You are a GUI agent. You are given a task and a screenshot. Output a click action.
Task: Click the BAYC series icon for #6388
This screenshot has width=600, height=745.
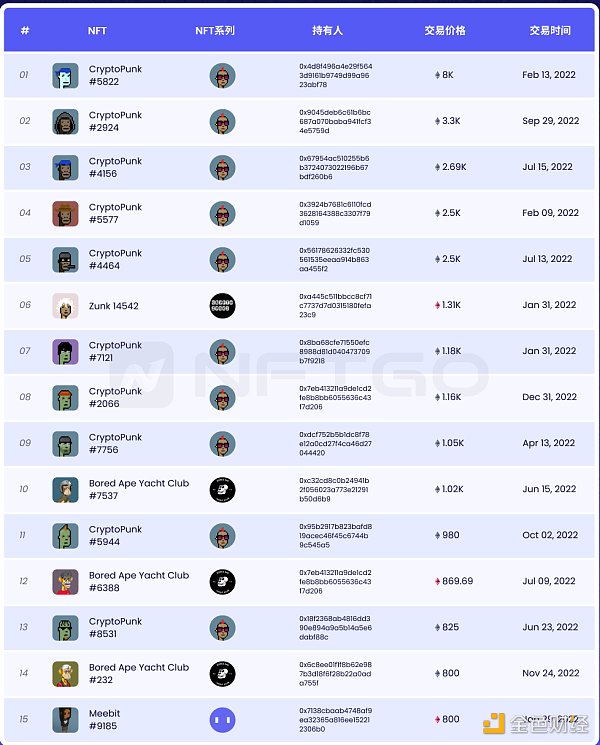[222, 582]
